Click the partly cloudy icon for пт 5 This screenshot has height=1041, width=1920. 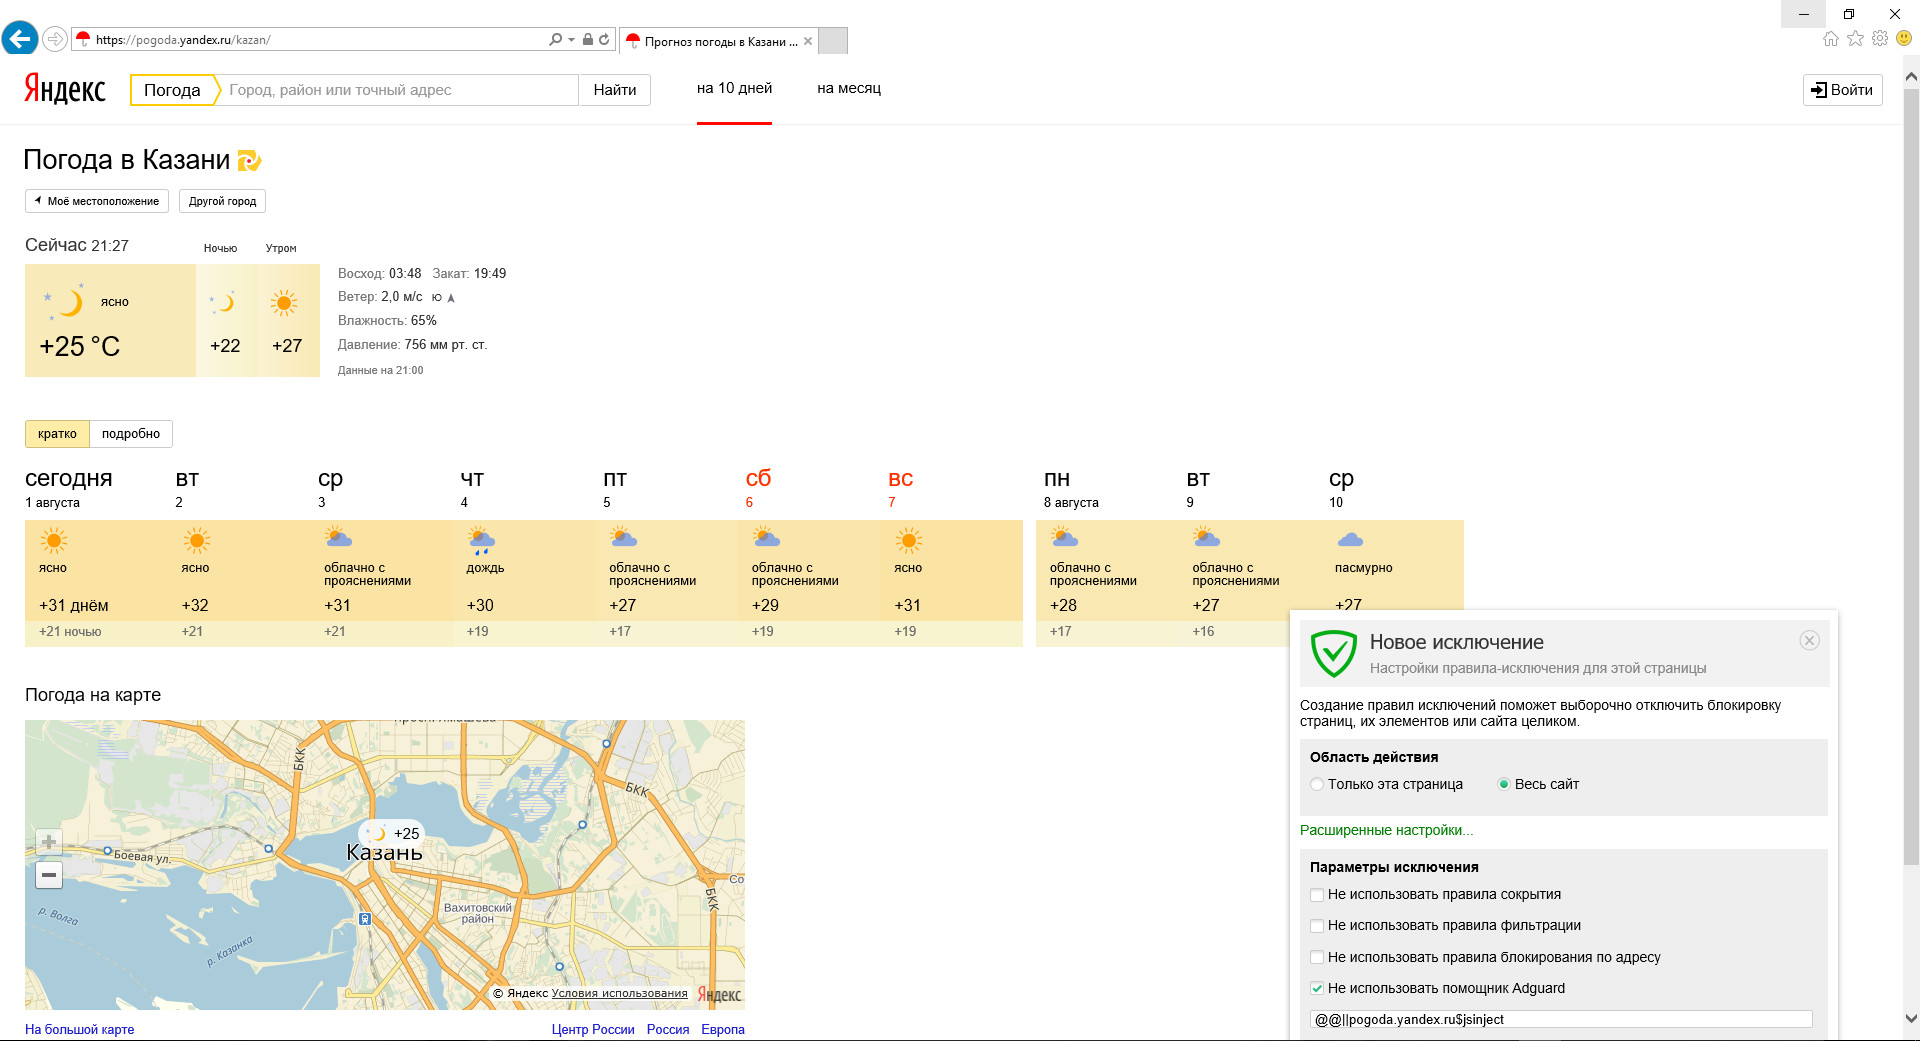pyautogui.click(x=623, y=538)
